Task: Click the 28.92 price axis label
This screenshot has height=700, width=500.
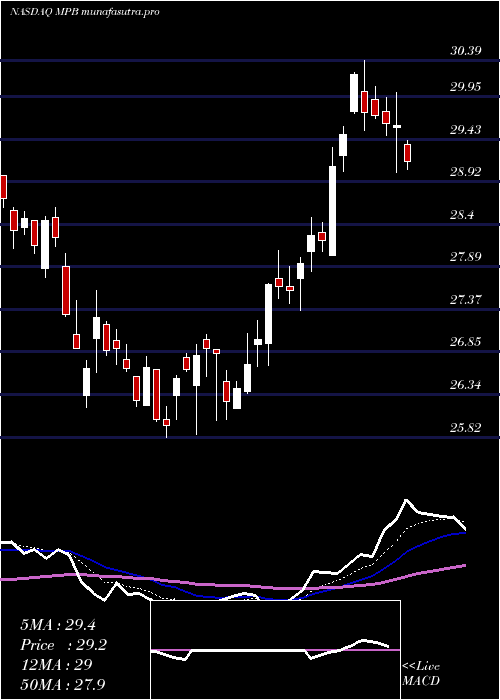Action: [x=465, y=172]
